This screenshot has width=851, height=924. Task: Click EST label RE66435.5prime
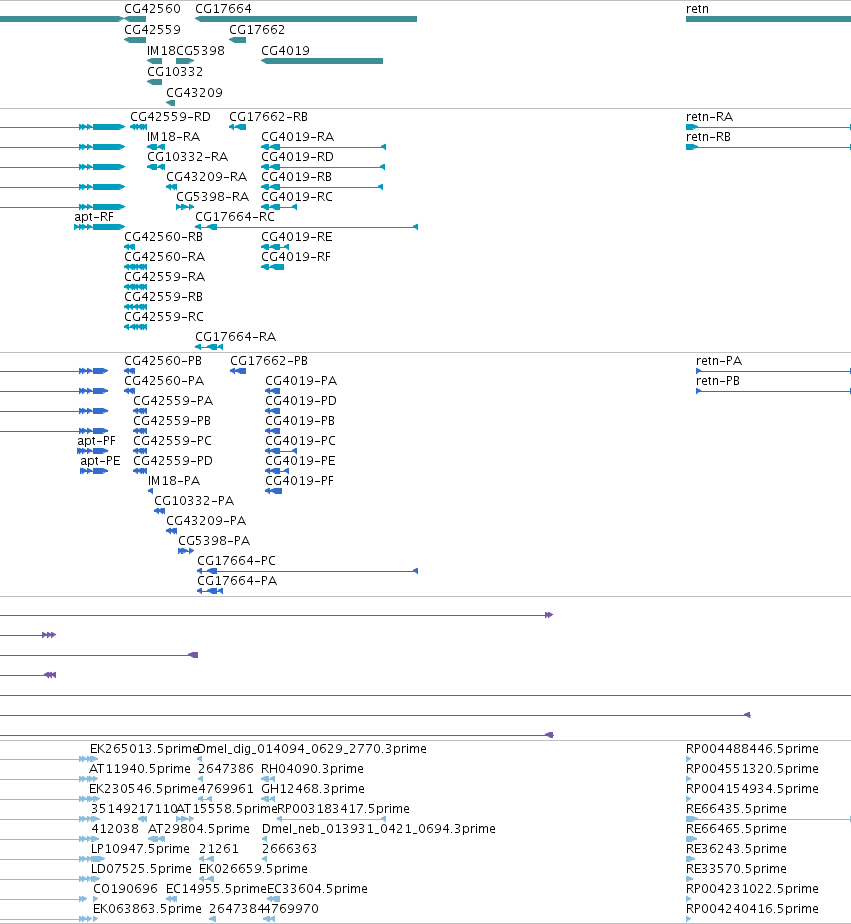pos(737,809)
